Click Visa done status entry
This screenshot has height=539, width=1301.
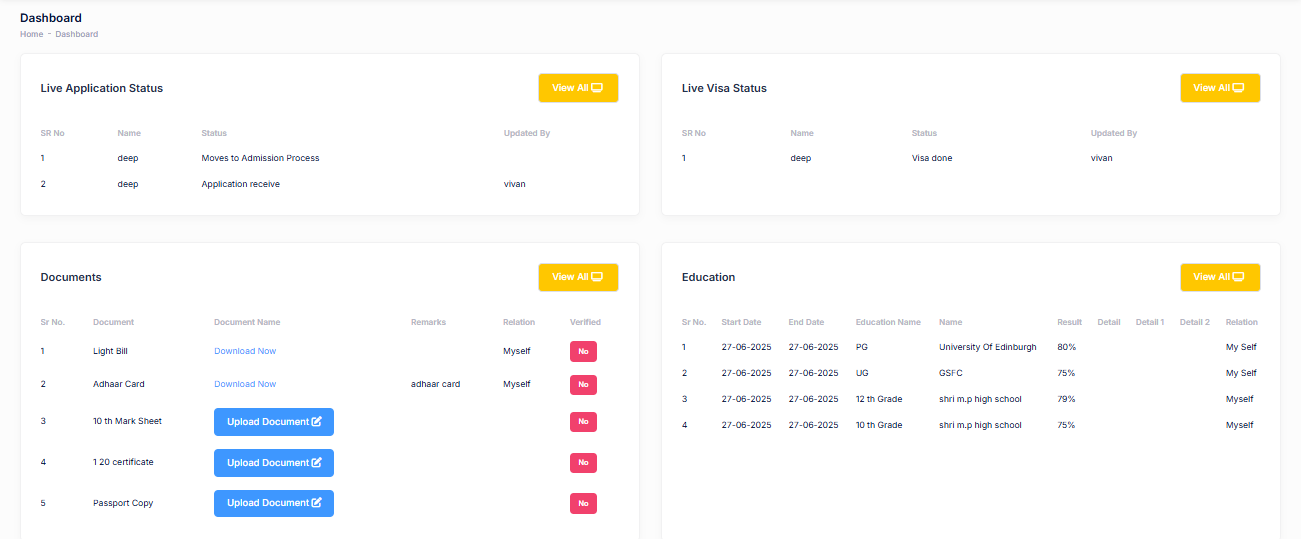(932, 158)
